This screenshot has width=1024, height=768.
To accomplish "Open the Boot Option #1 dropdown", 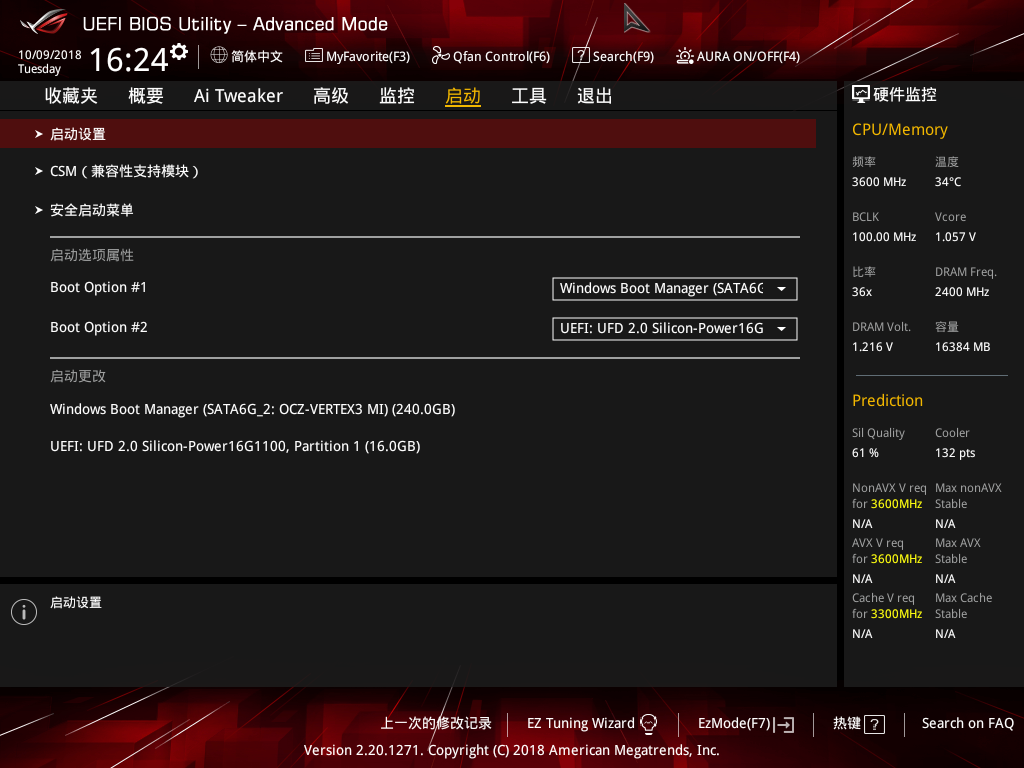I will 674,289.
